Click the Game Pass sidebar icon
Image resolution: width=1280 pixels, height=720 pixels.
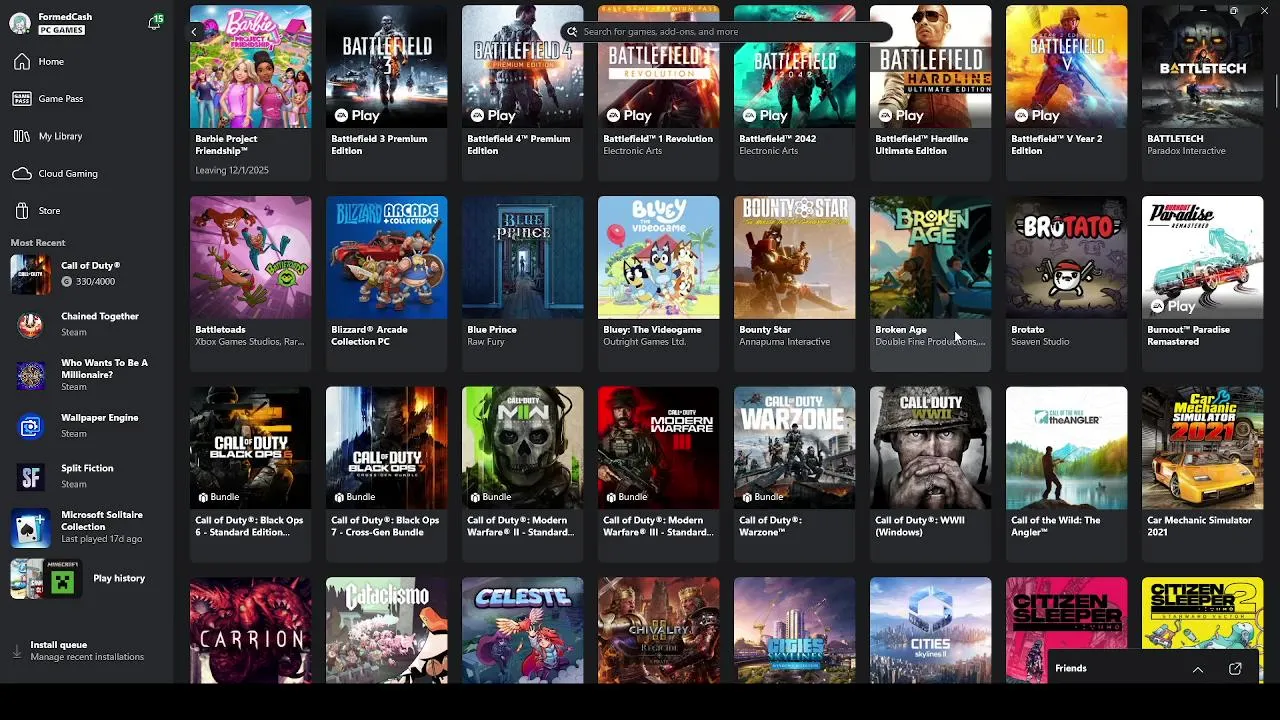point(22,99)
